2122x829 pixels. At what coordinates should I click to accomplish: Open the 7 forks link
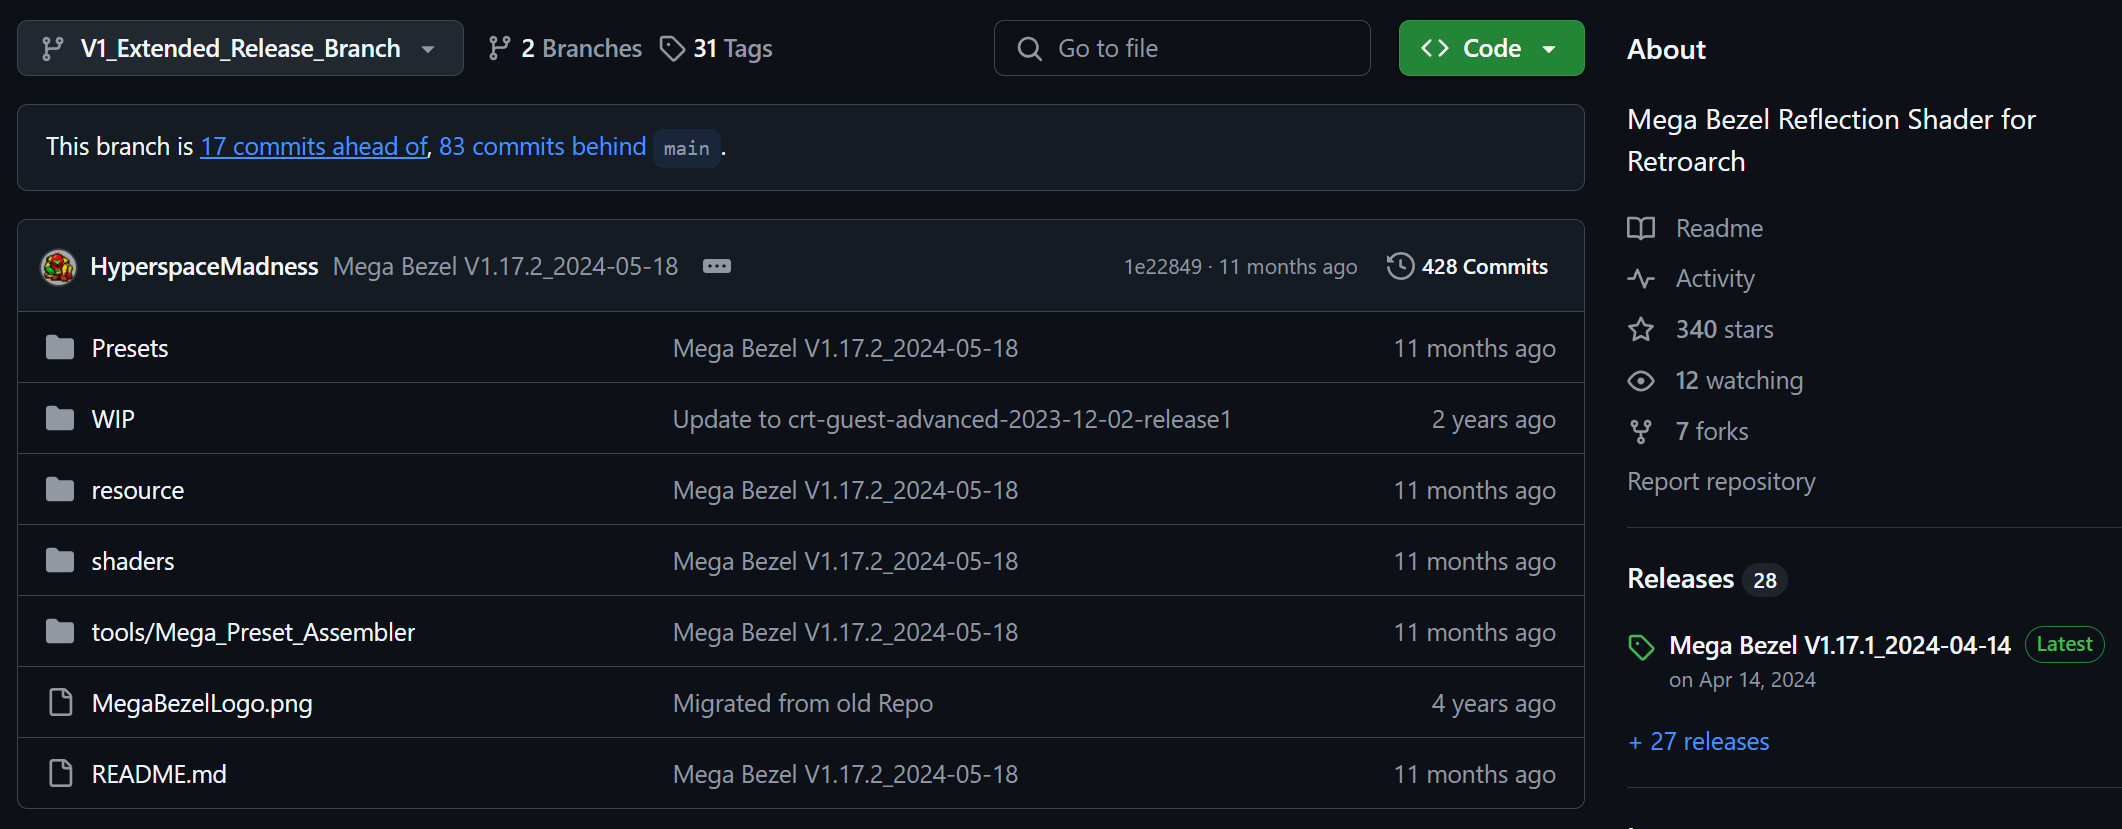(x=1712, y=431)
